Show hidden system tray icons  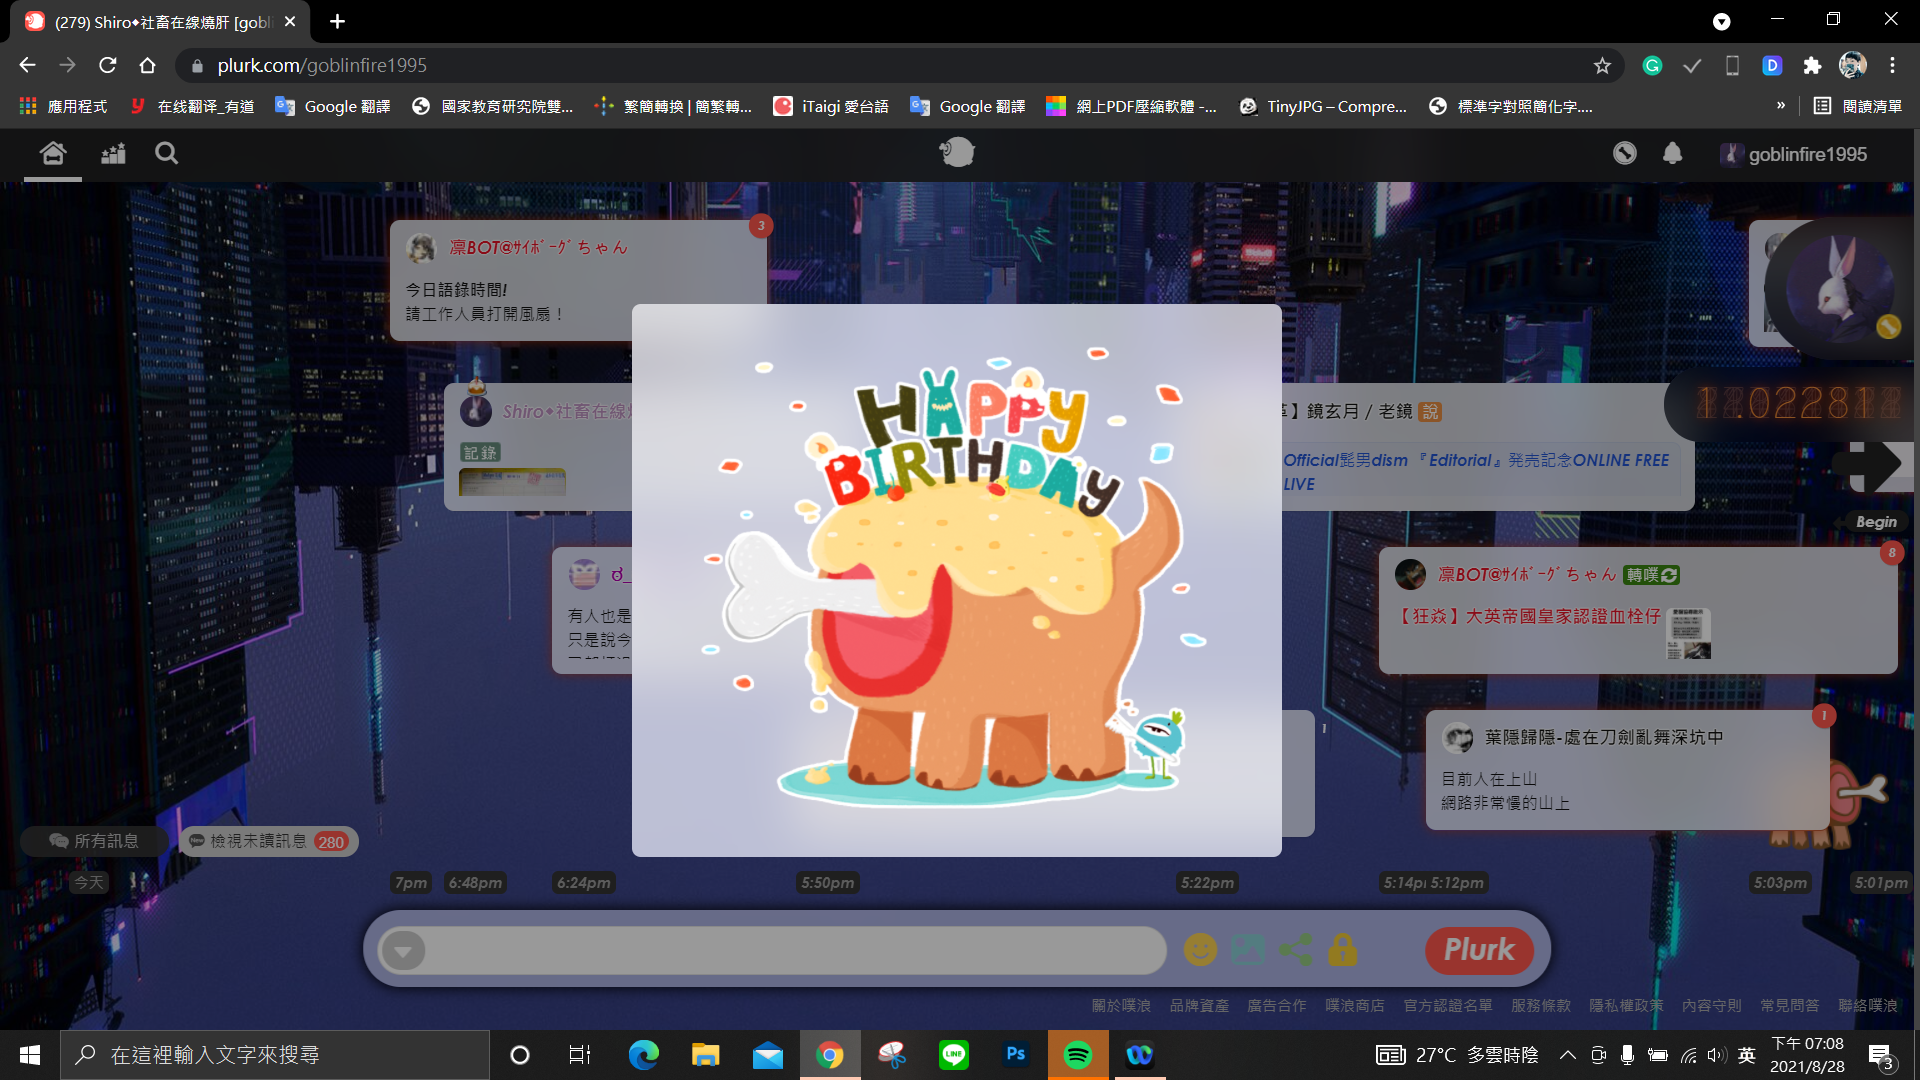tap(1567, 1055)
